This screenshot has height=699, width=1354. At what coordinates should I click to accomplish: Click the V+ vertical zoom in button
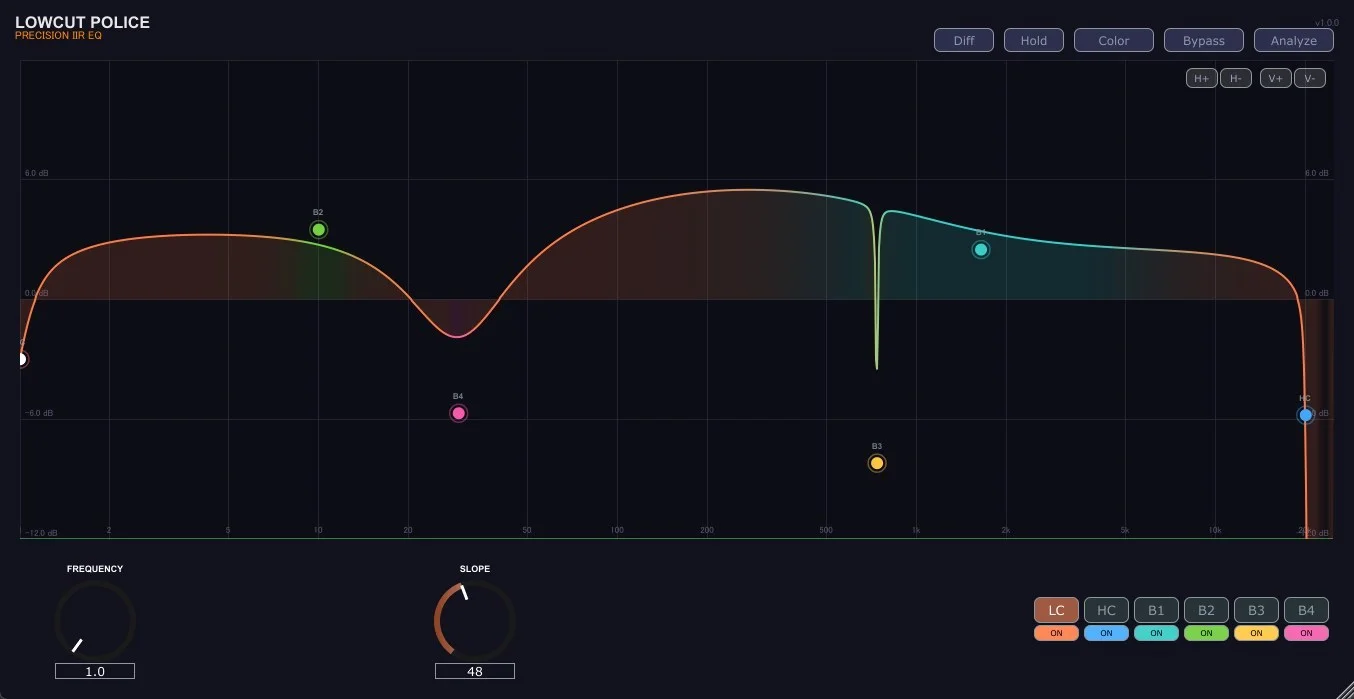(1276, 78)
